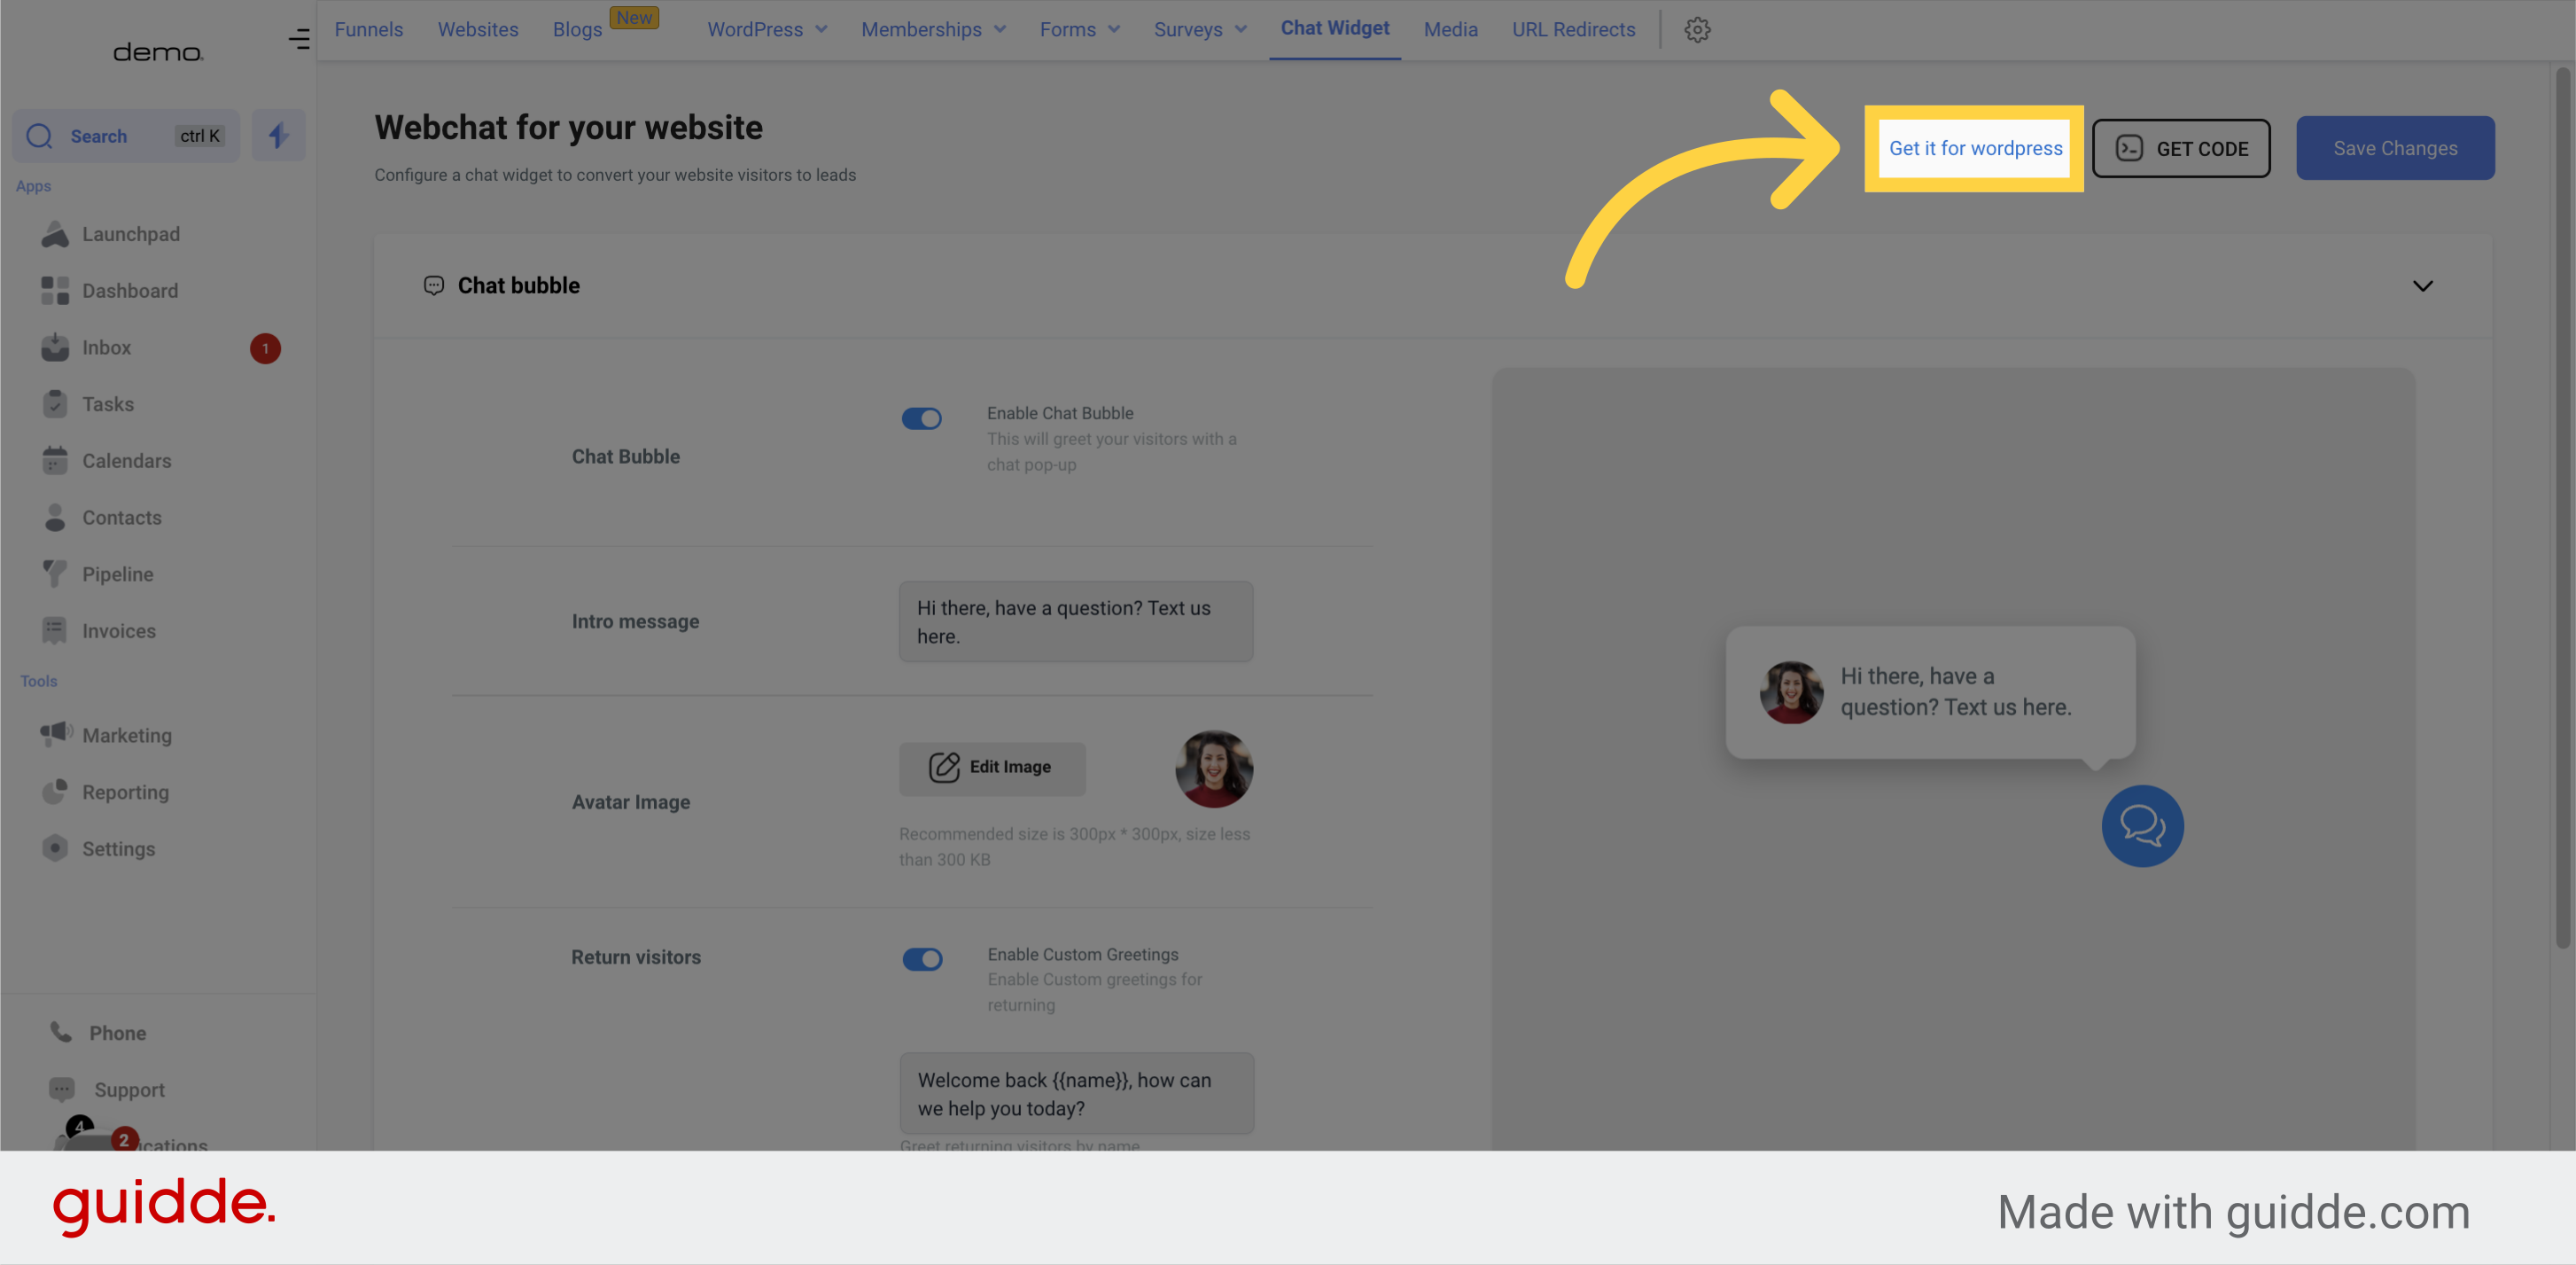This screenshot has width=2576, height=1265.
Task: Click the lightning bolt quick actions icon
Action: click(278, 135)
